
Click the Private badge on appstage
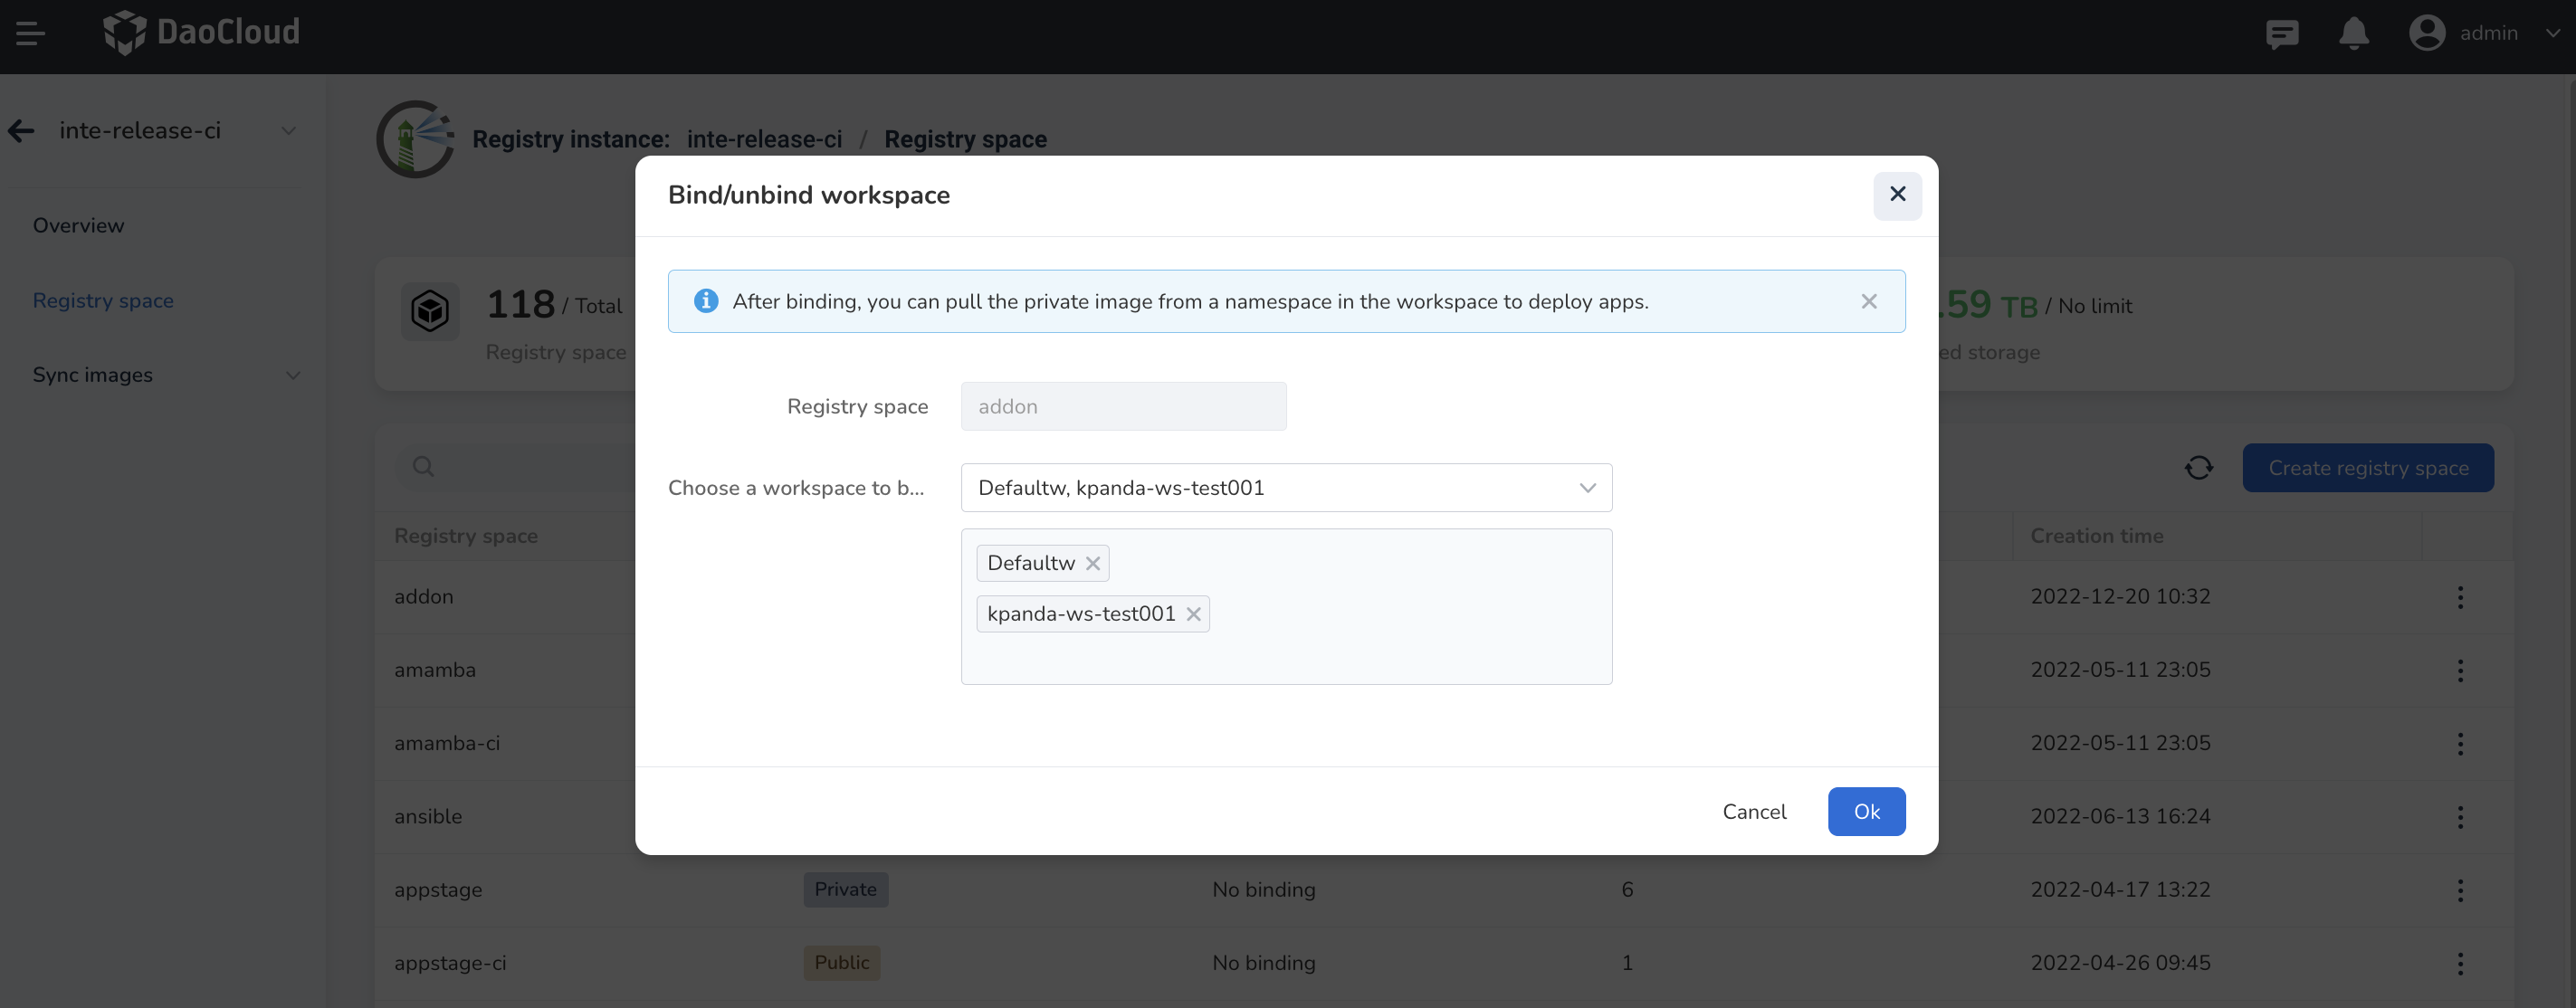pos(845,889)
